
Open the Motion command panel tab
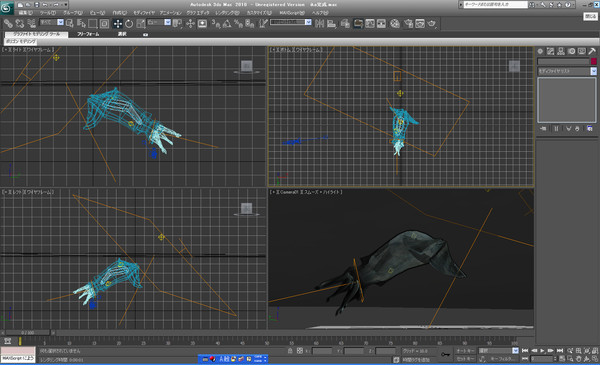[x=571, y=51]
